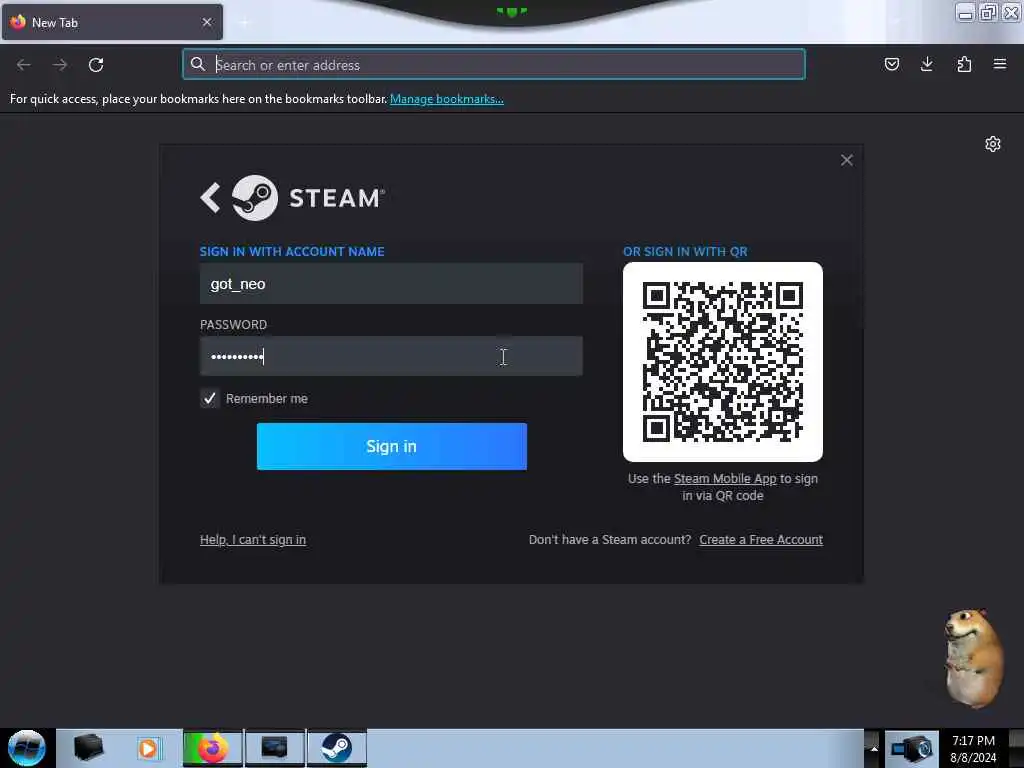
Task: Switch to Steam in the taskbar
Action: click(336, 748)
